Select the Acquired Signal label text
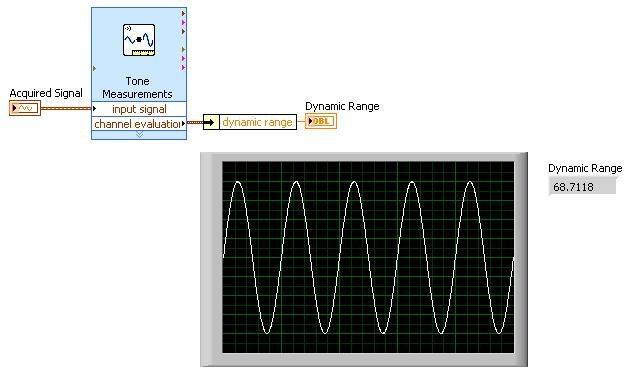The width and height of the screenshot is (636, 384). click(46, 93)
